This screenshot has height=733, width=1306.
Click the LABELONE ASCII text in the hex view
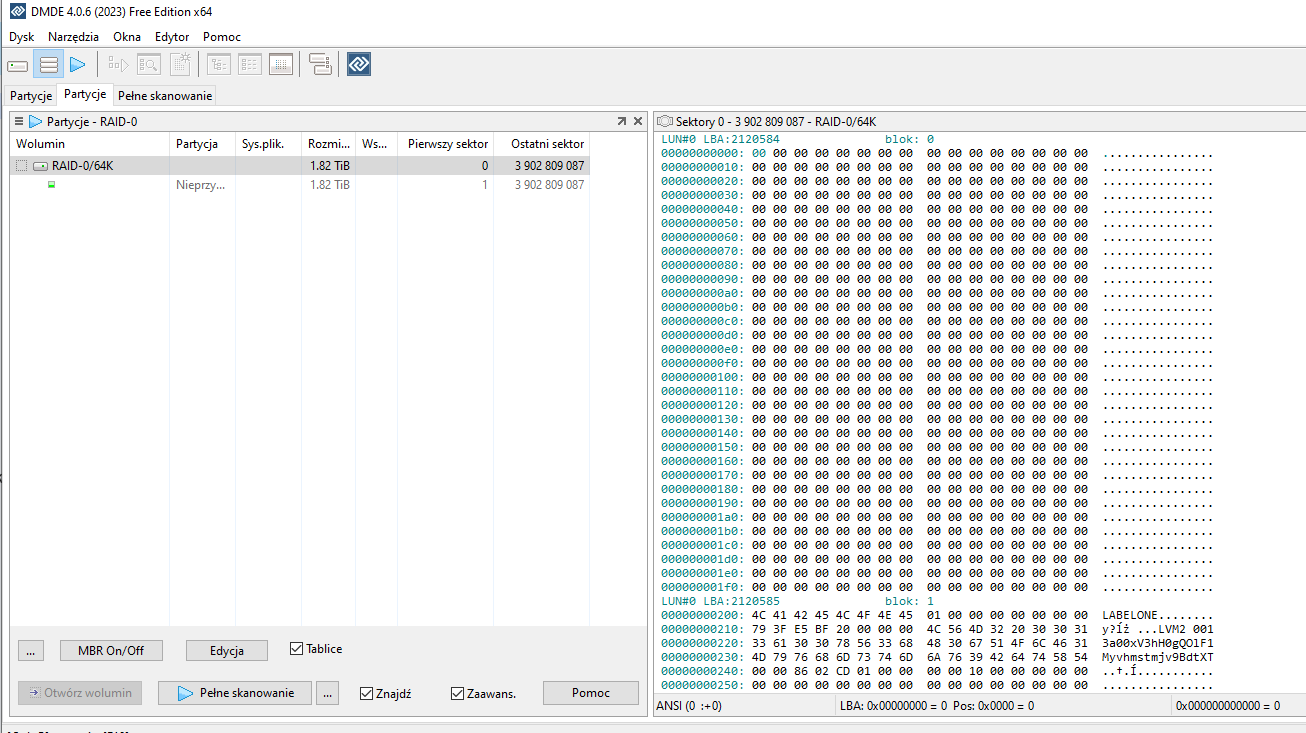tap(1128, 615)
